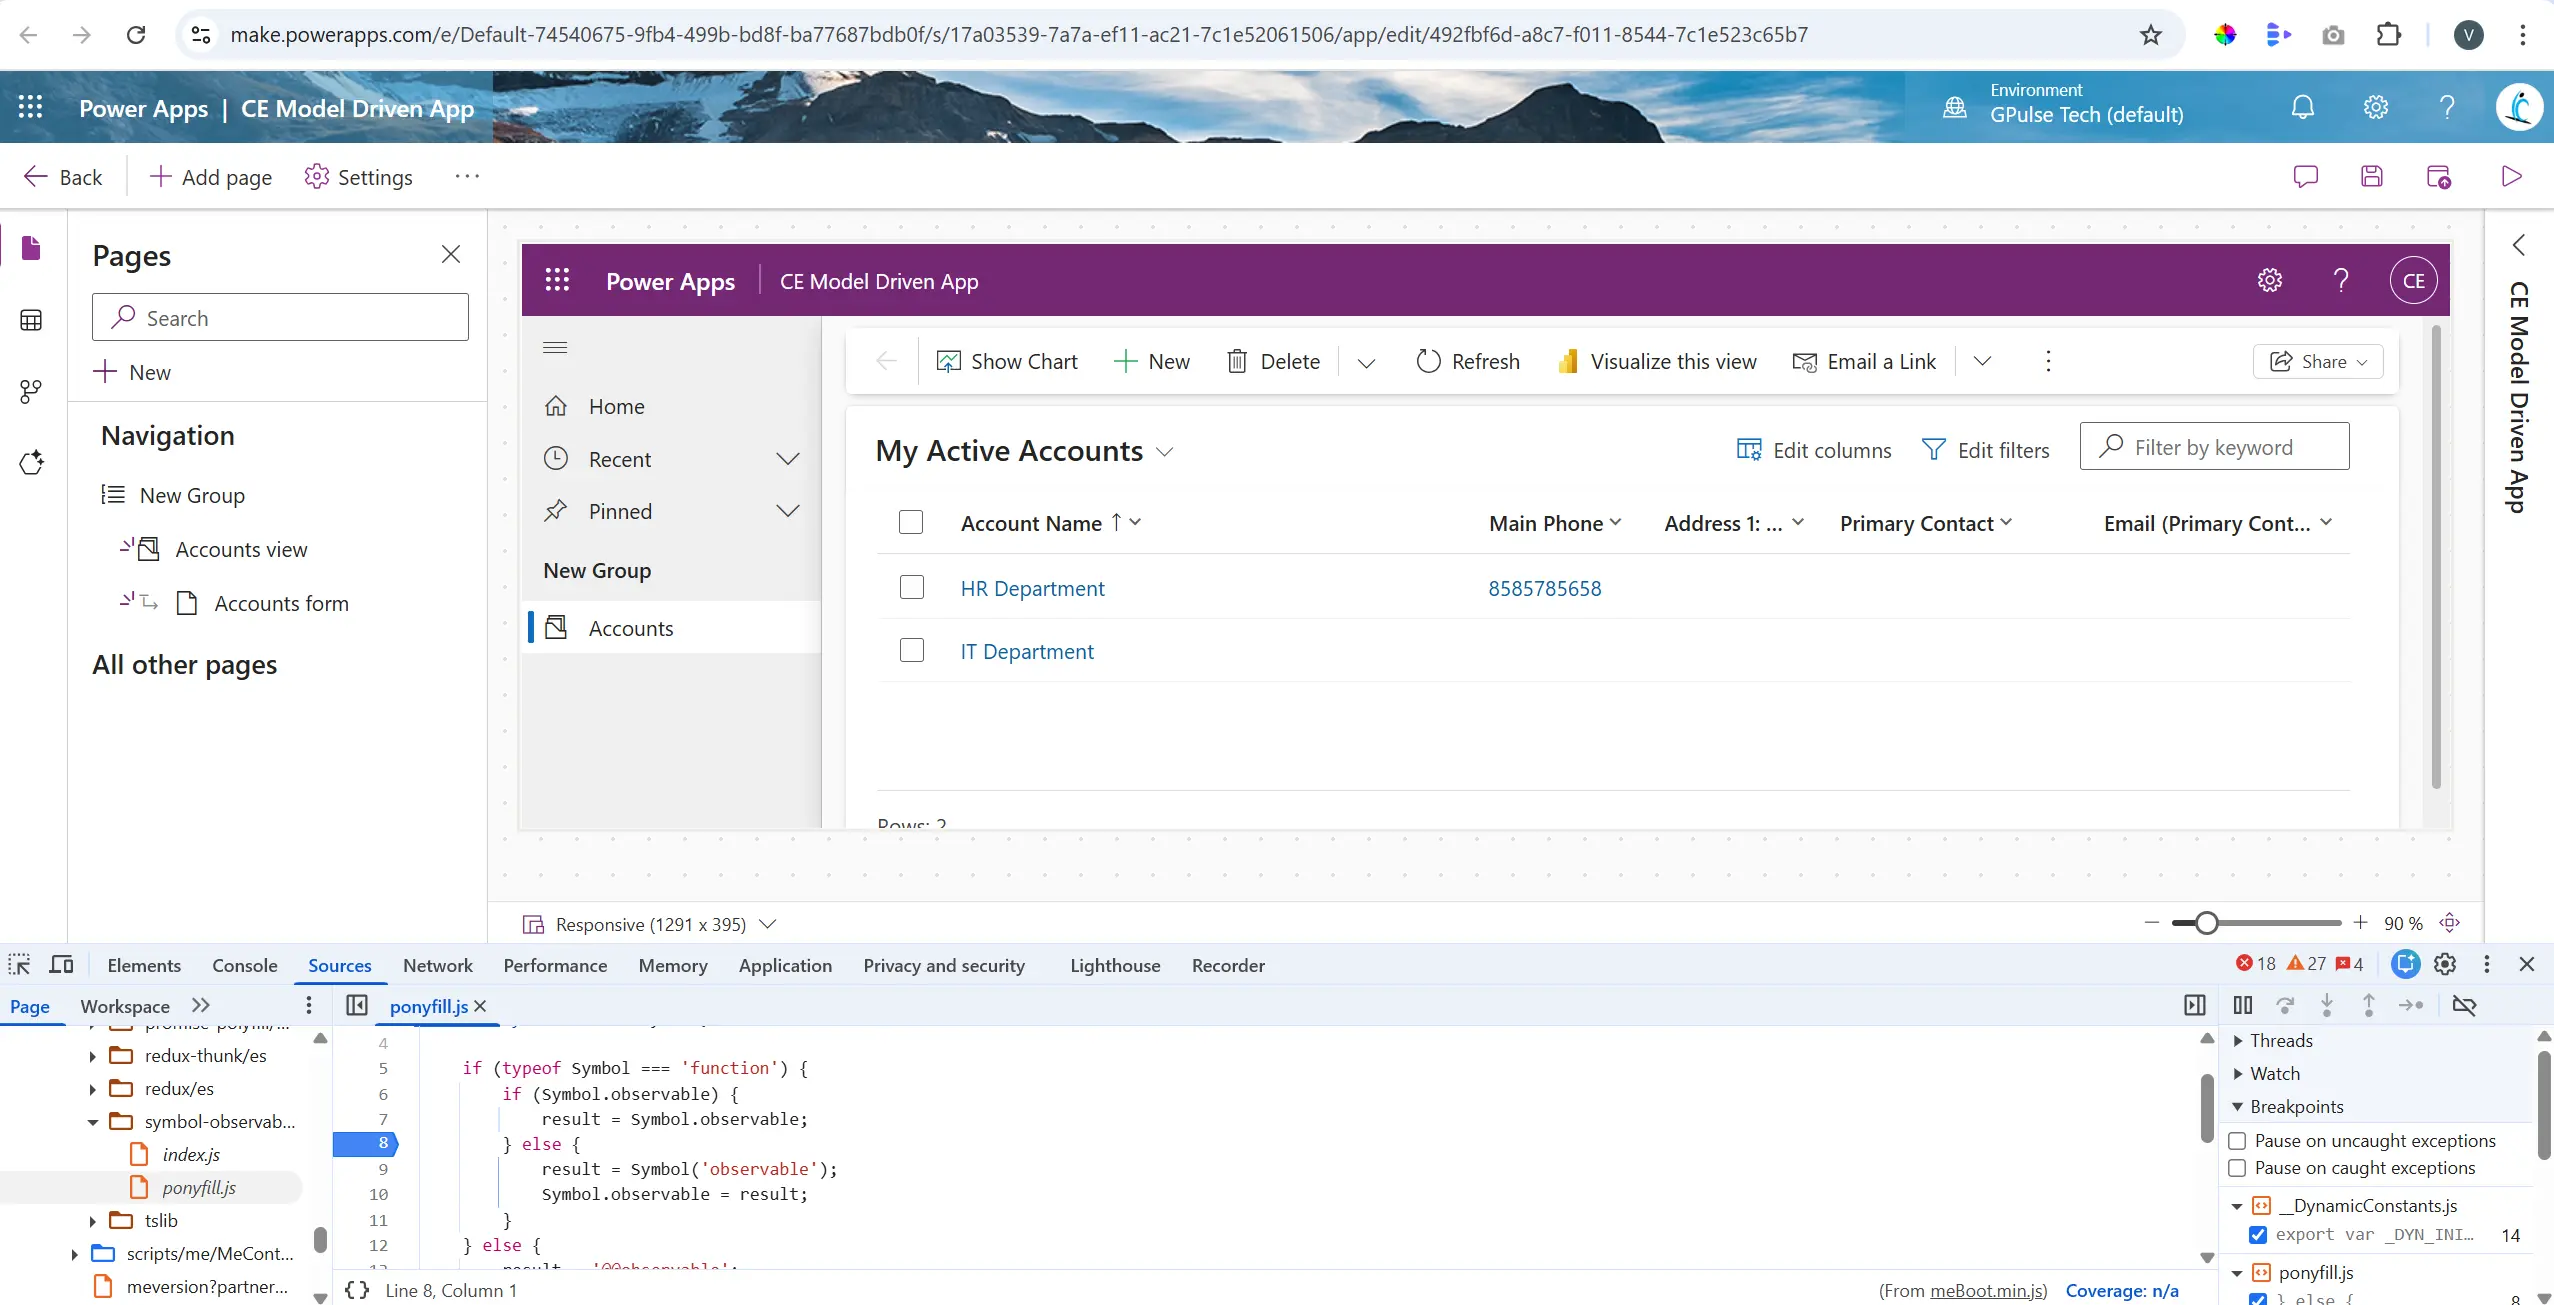The height and width of the screenshot is (1305, 2554).
Task: Switch to the Console tab
Action: [x=245, y=965]
